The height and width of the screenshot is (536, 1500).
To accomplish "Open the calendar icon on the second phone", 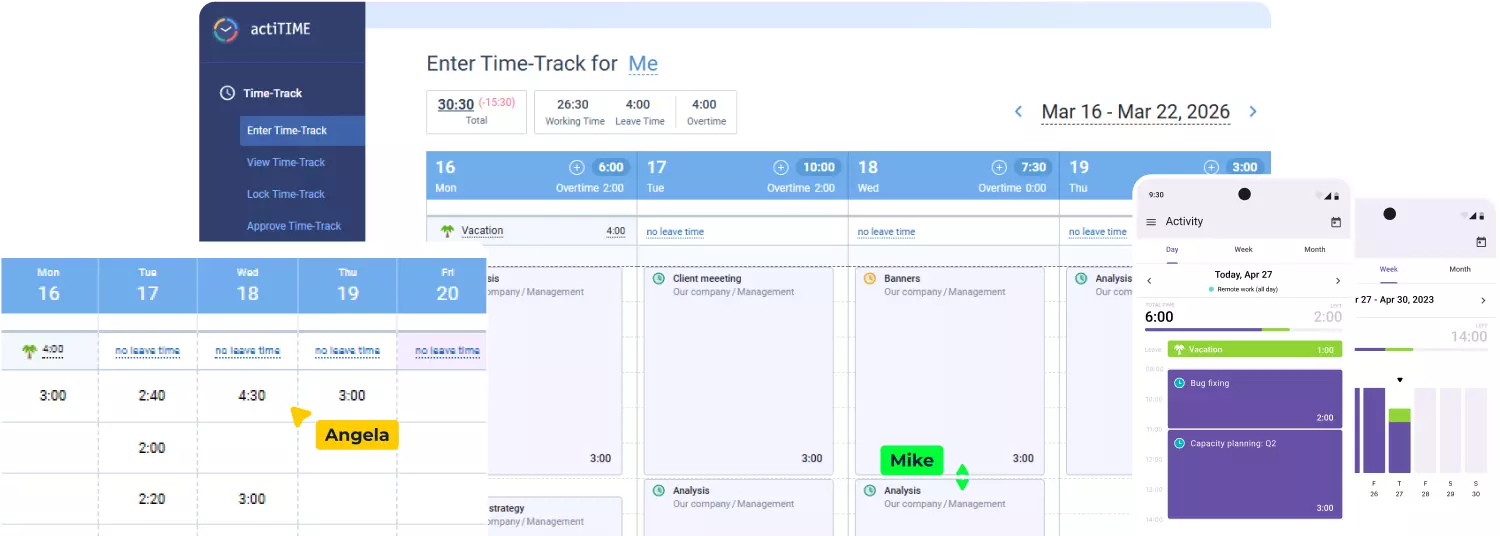I will tap(1482, 242).
